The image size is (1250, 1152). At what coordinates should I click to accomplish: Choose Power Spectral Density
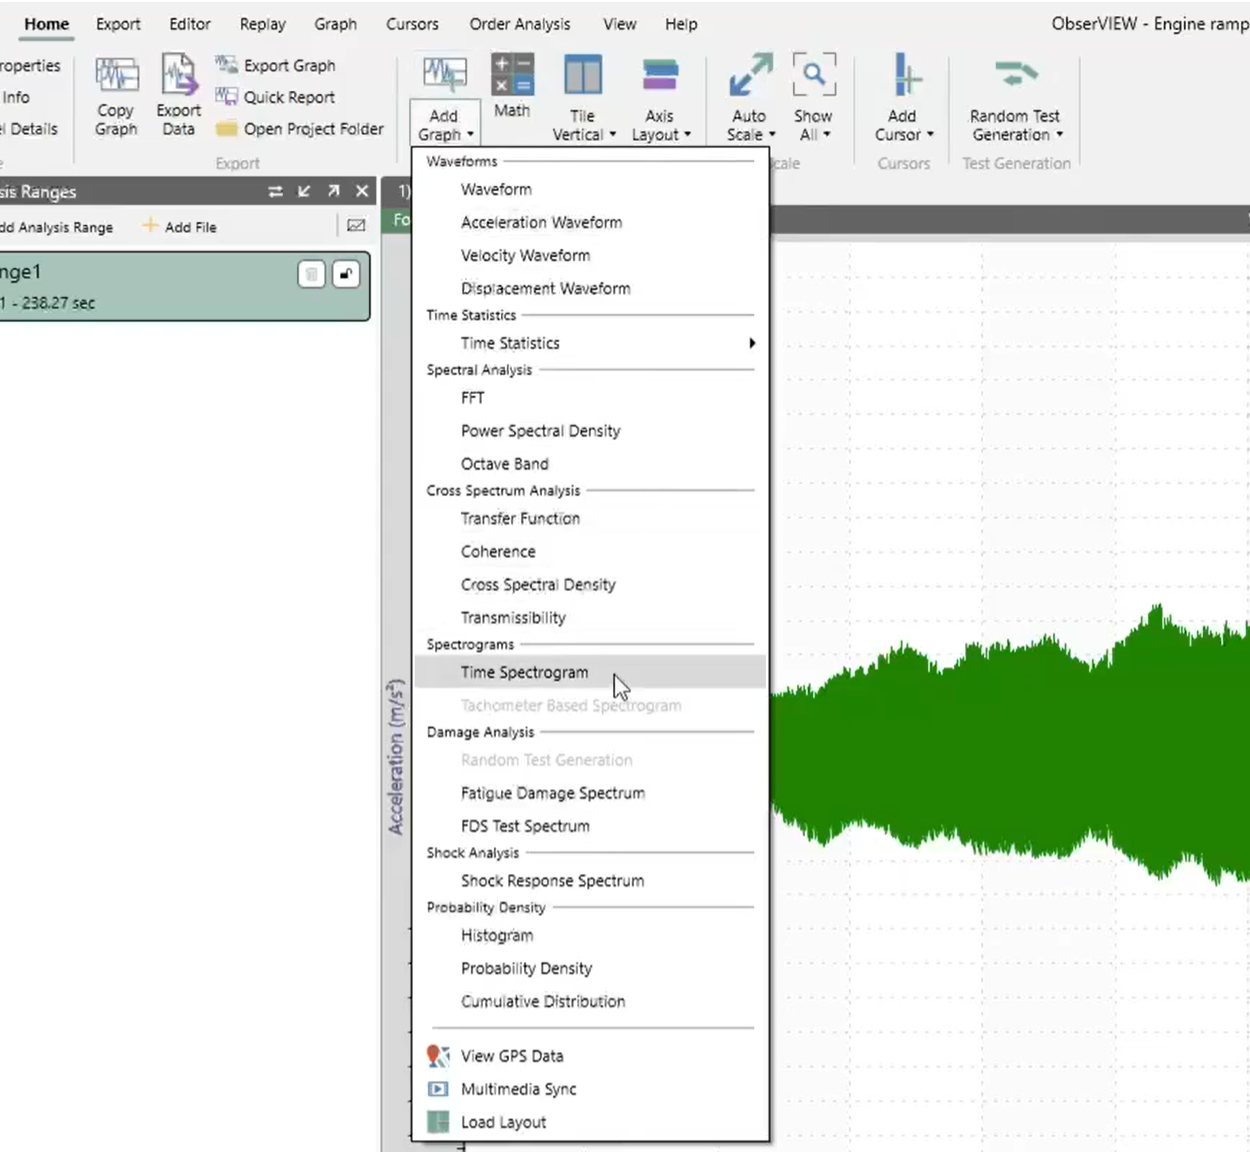click(590, 431)
